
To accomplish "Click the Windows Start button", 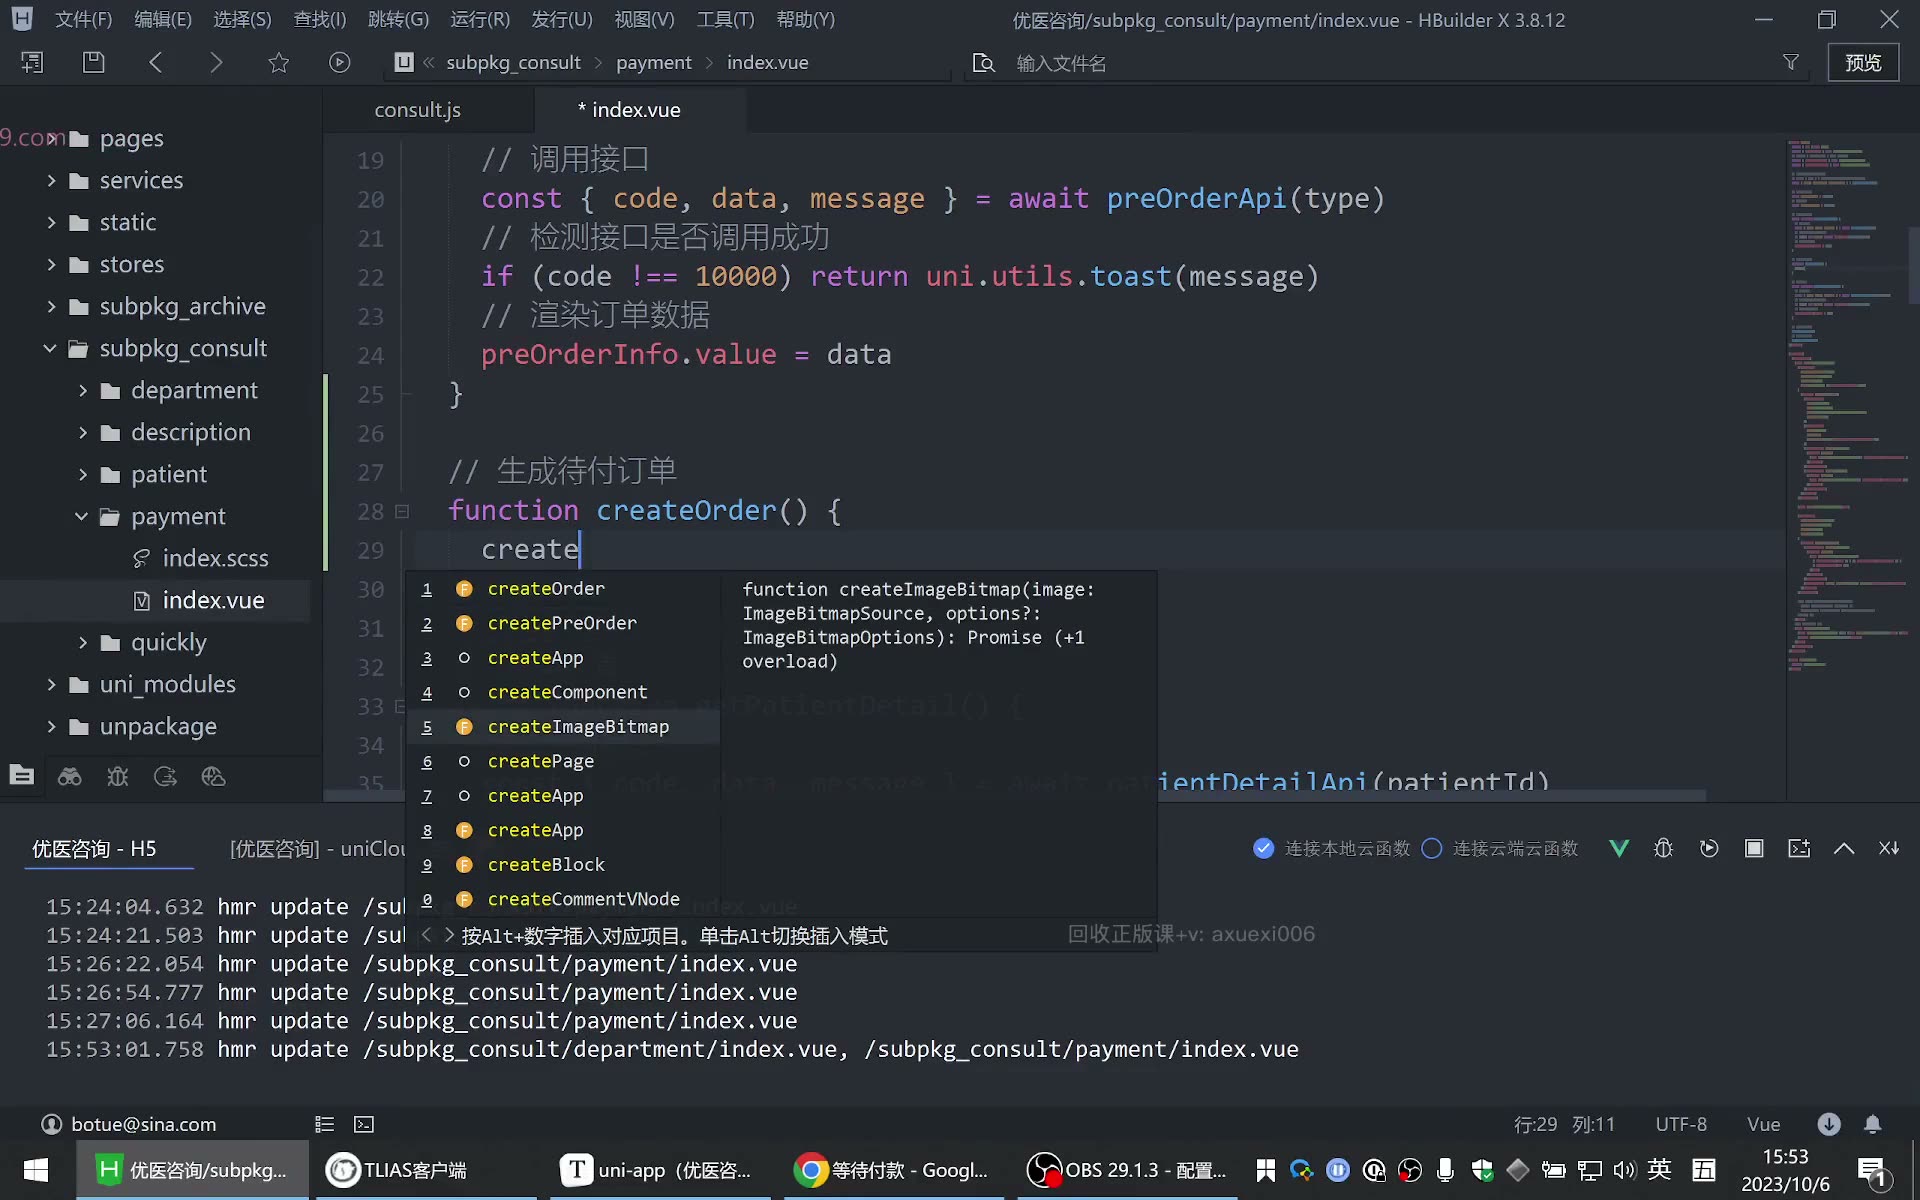I will click(36, 1170).
